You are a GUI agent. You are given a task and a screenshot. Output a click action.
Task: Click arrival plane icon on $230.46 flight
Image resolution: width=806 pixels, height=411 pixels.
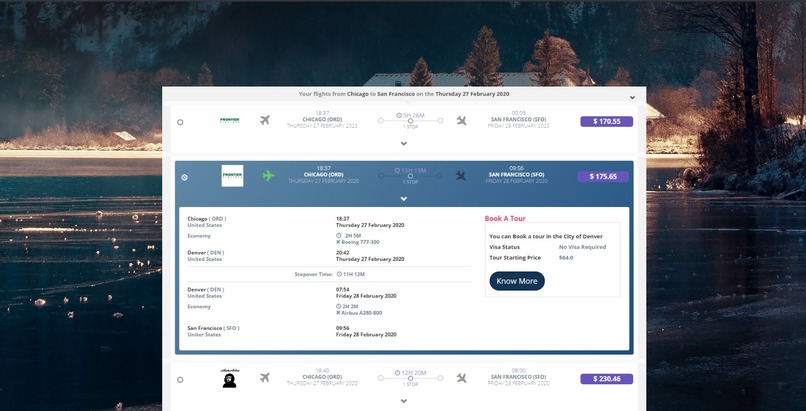tap(462, 378)
